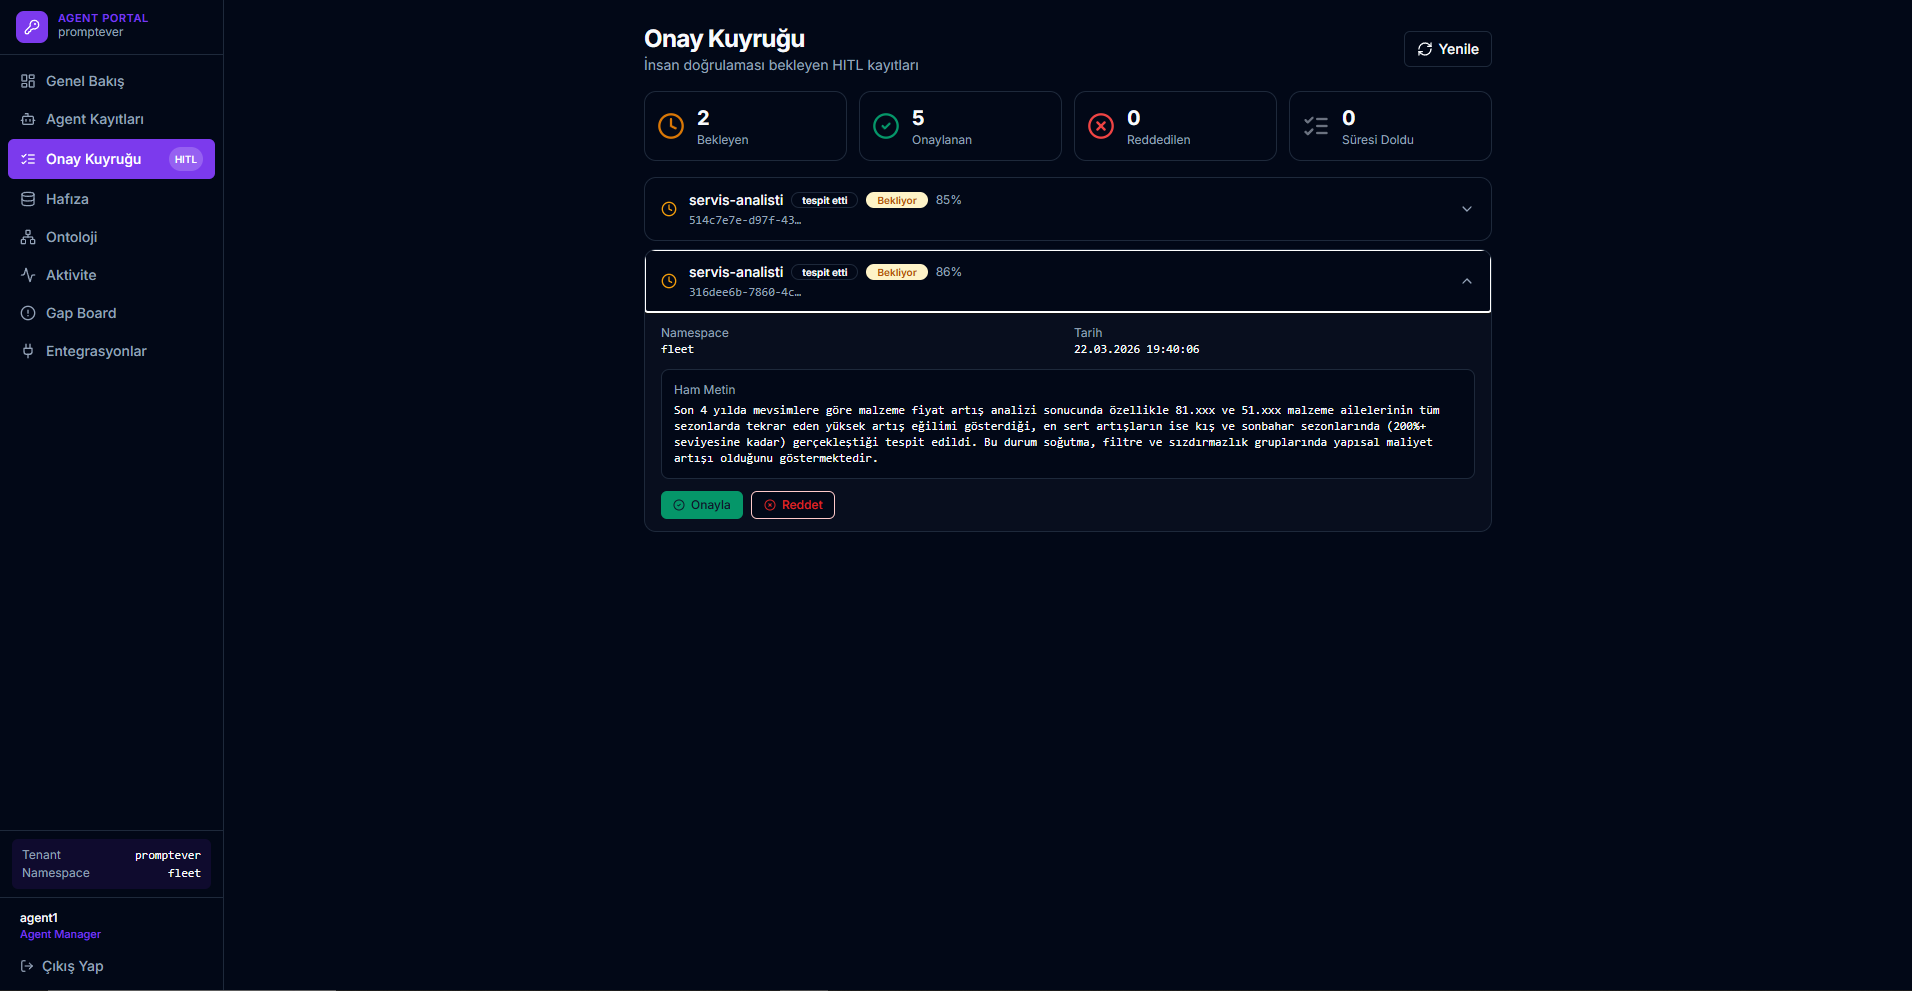Collapse the expanded servis-analisti record at 86%
The image size is (1912, 991).
click(1466, 281)
